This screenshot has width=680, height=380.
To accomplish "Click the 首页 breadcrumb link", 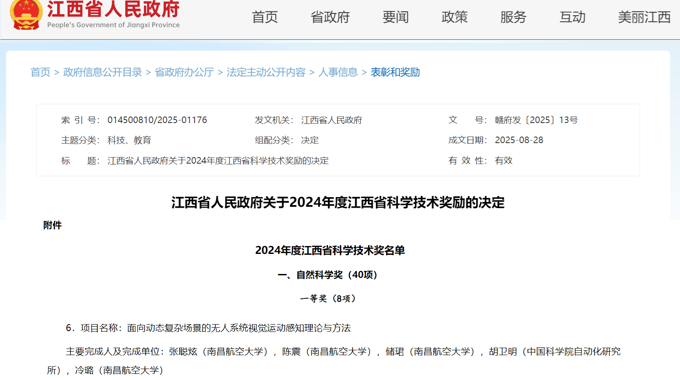I will pos(40,72).
